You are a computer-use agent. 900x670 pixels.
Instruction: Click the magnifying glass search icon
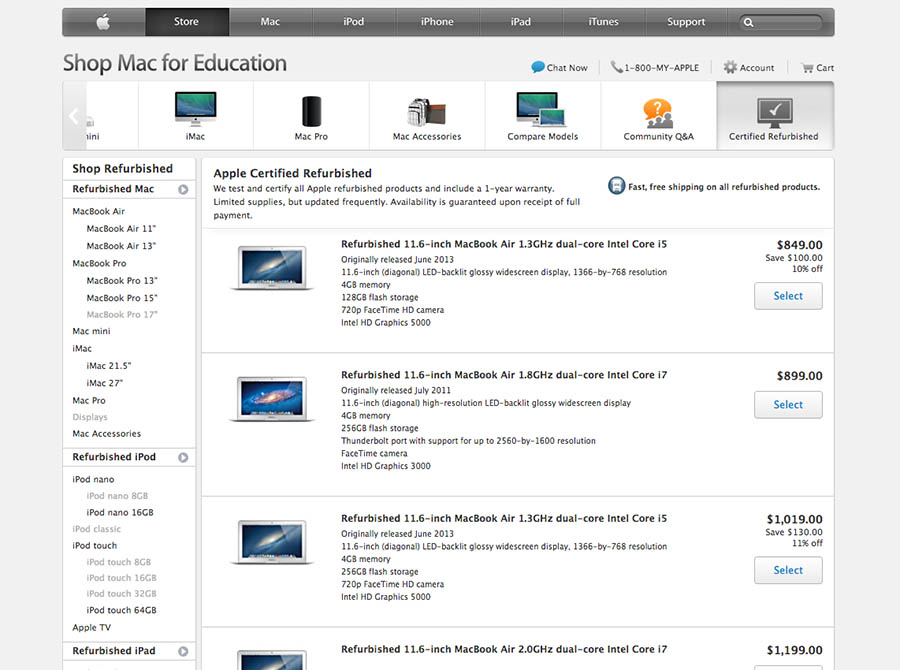coord(748,23)
